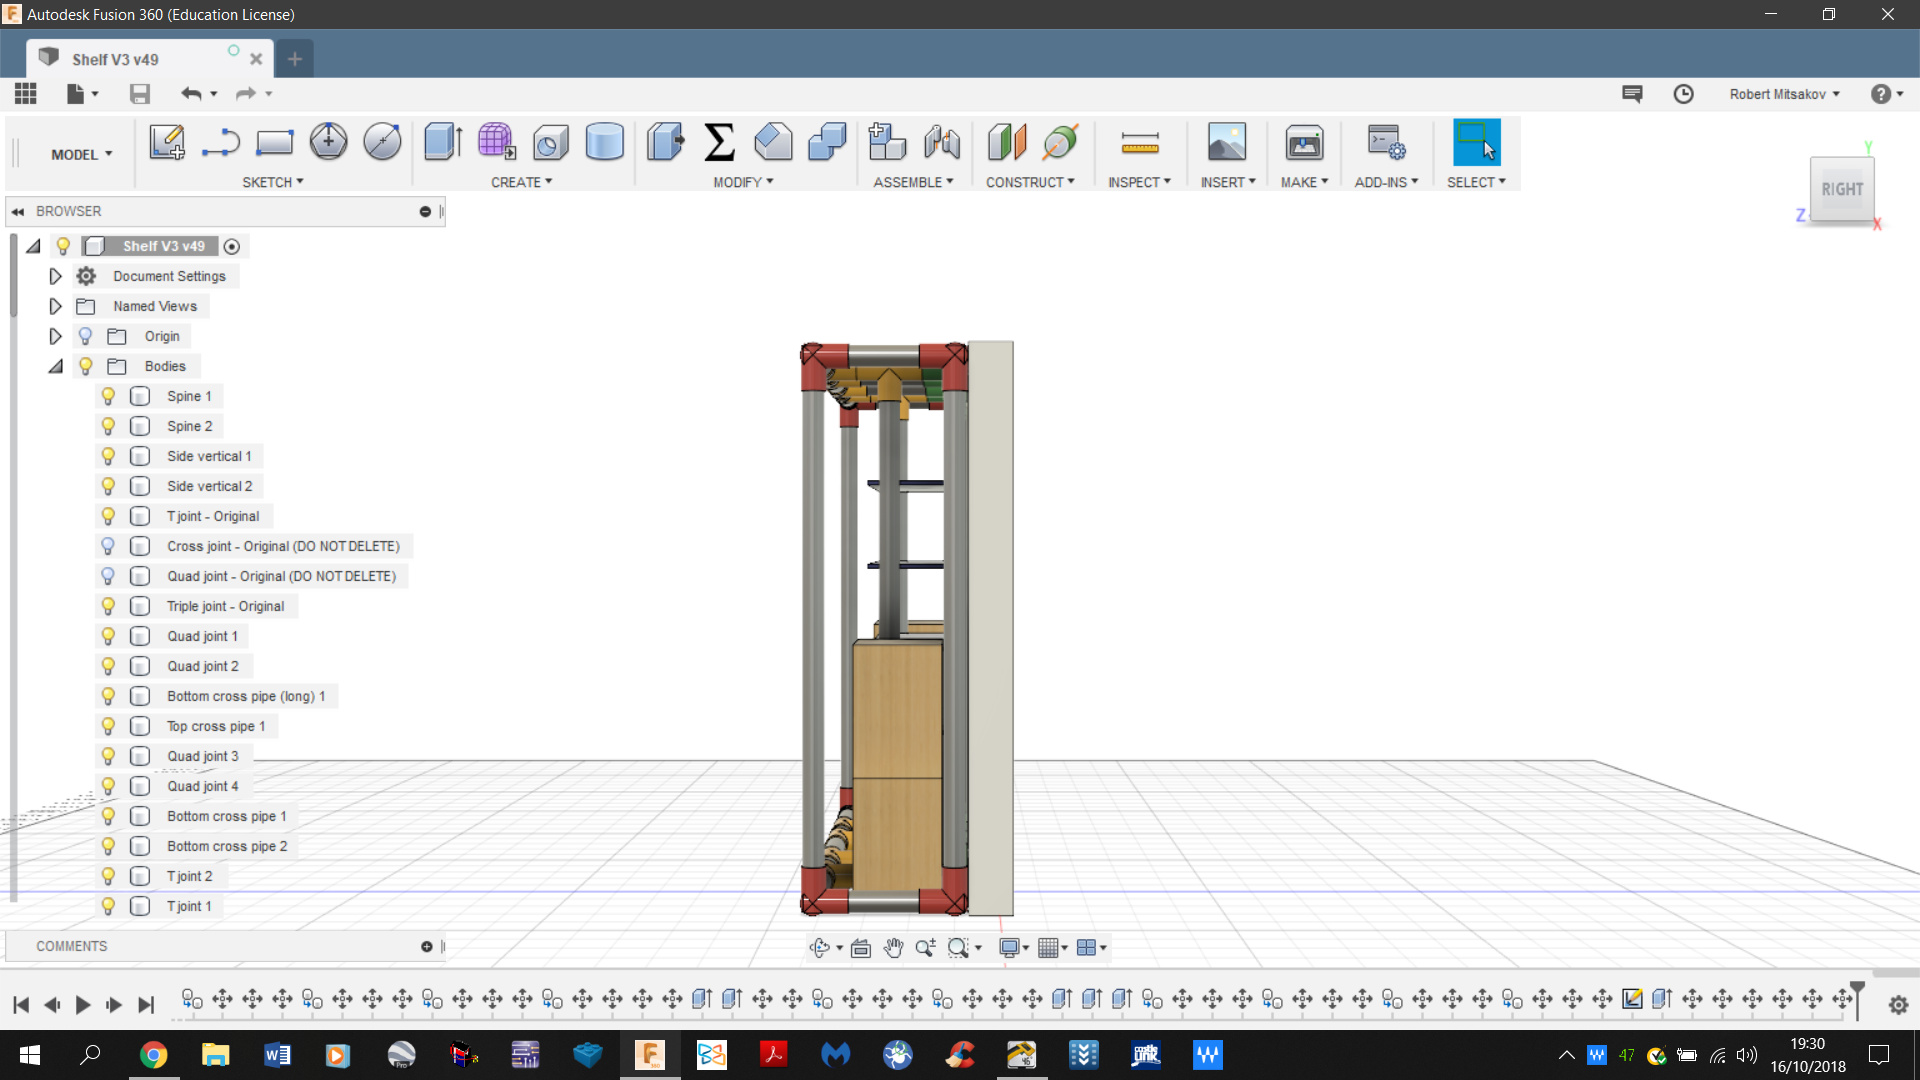
Task: Expand the COMMENTS panel
Action: tap(427, 946)
